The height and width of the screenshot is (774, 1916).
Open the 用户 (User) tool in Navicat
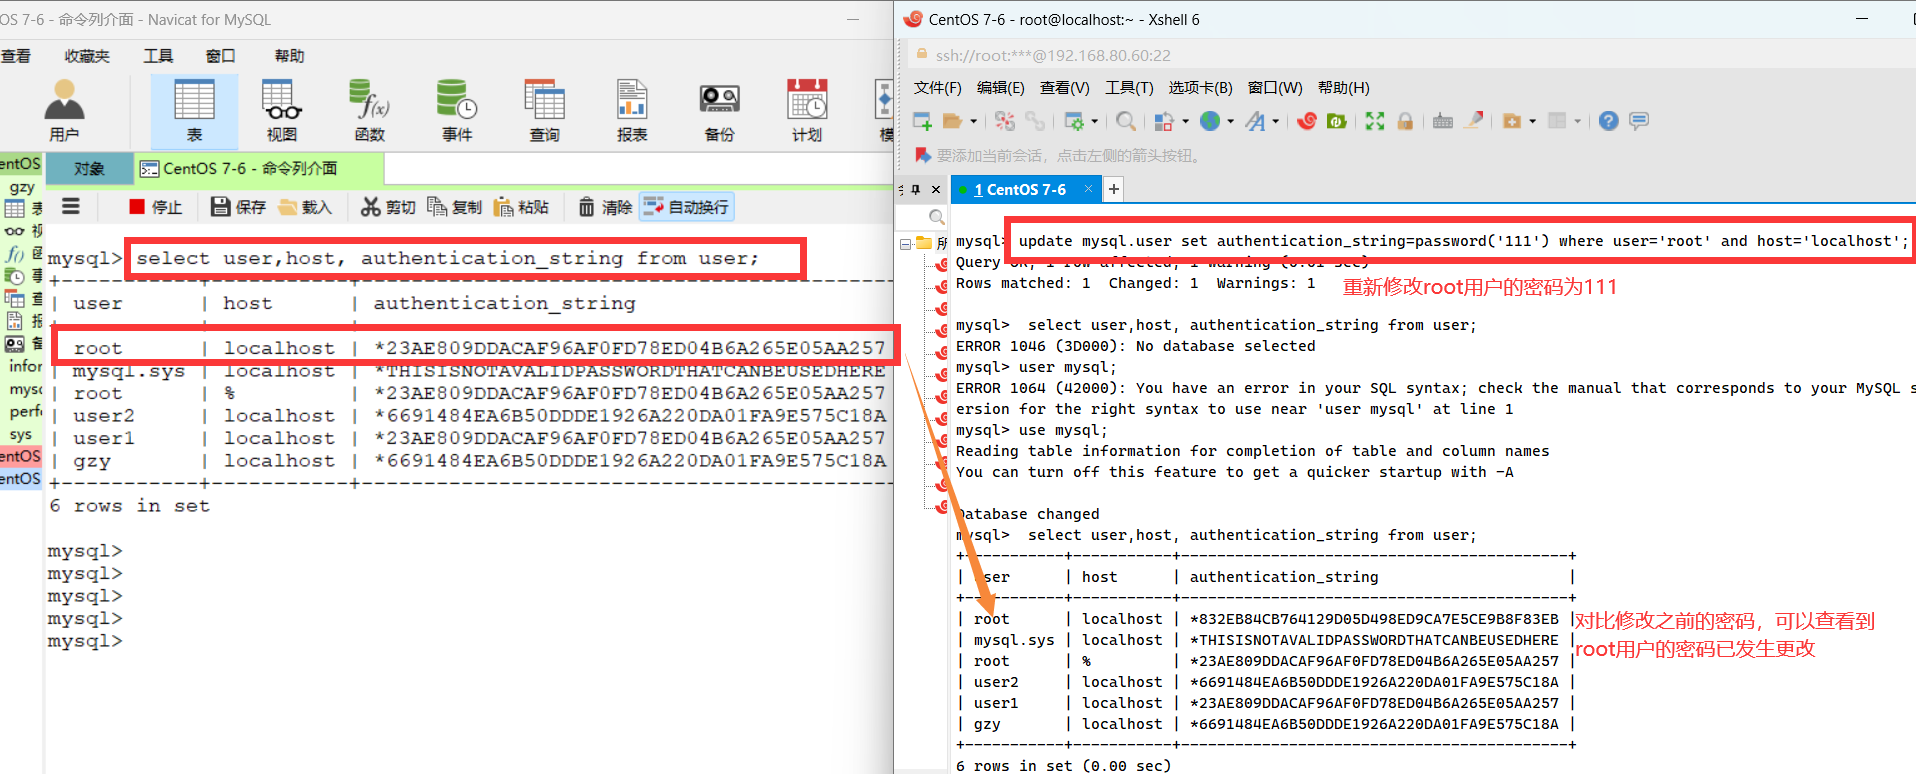(64, 110)
